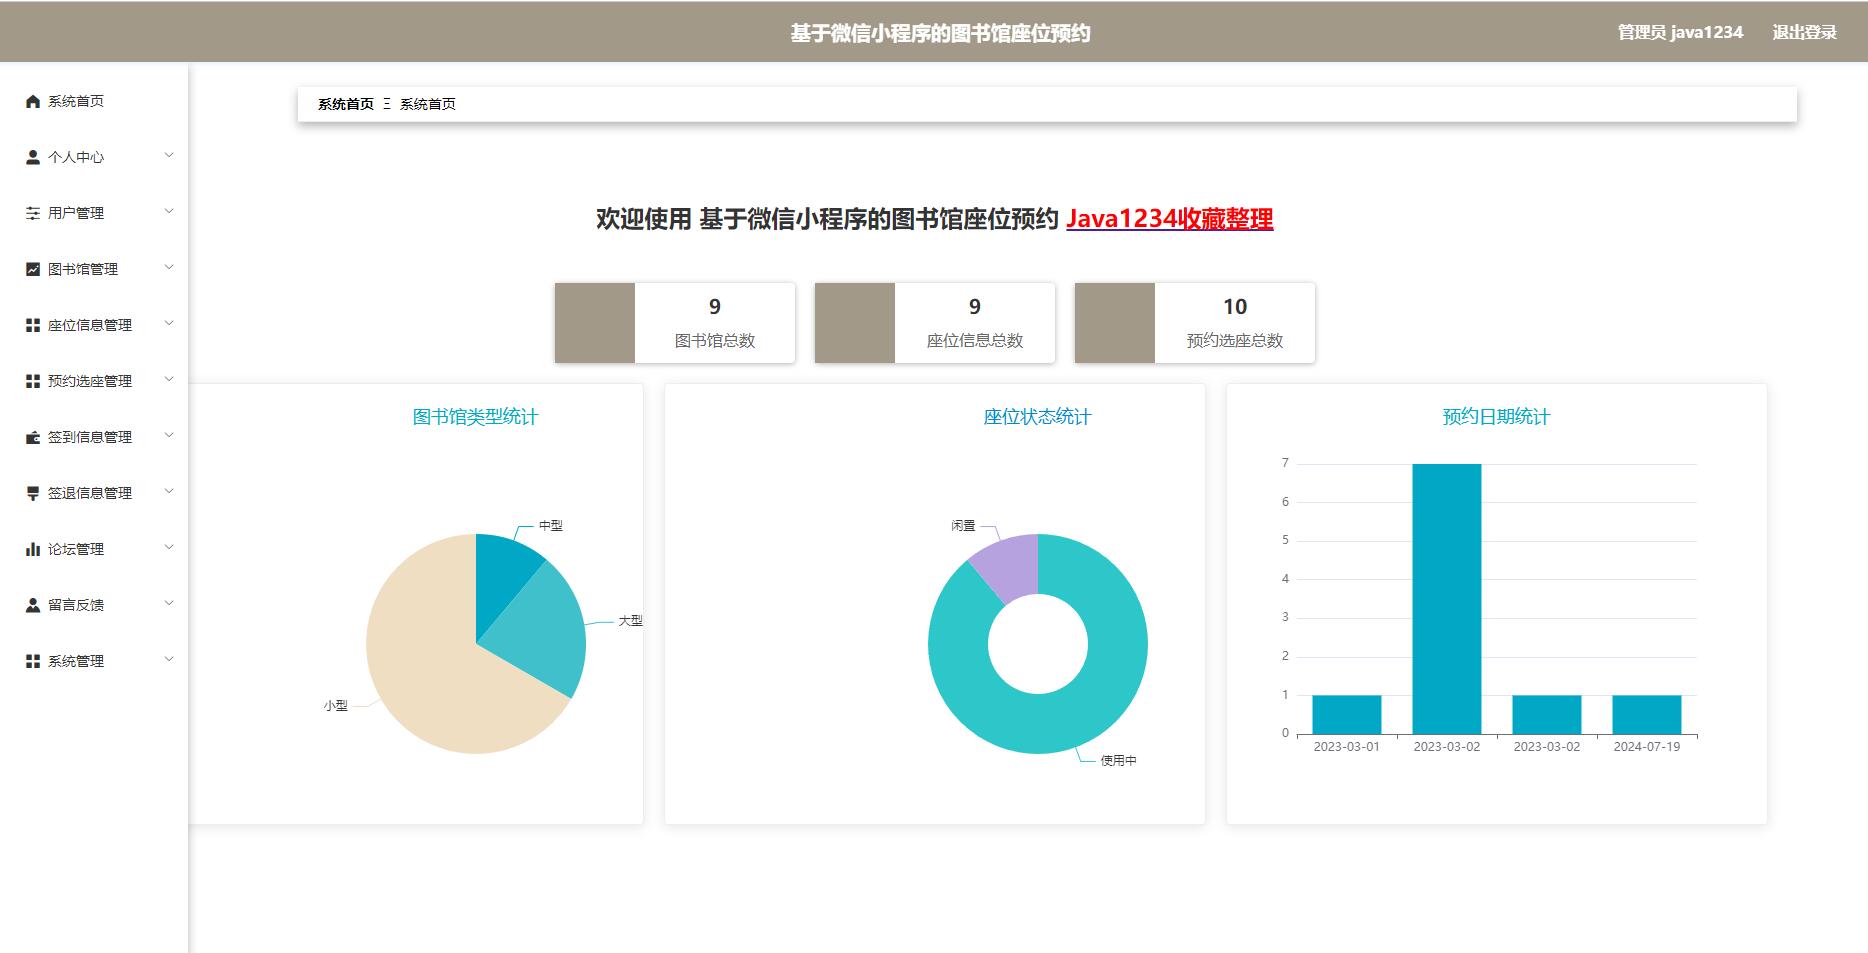1868x953 pixels.
Task: Expand the 图书馆管理 chevron
Action: (x=169, y=267)
